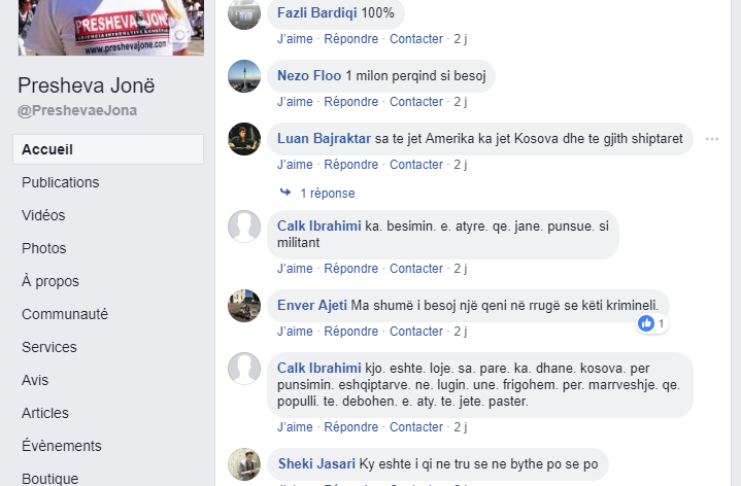Open the three-dots menu on Luan Bajraktar's comment
The image size is (741, 486).
[x=712, y=139]
